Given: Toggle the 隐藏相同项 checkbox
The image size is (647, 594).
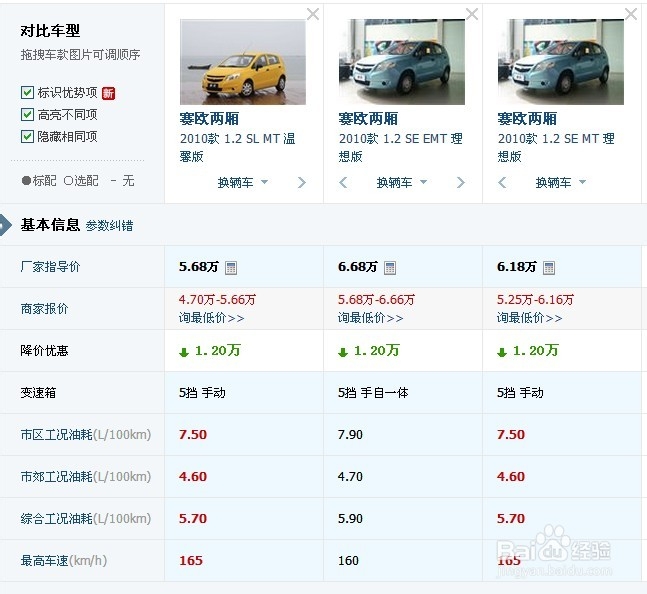Looking at the screenshot, I should tap(27, 136).
